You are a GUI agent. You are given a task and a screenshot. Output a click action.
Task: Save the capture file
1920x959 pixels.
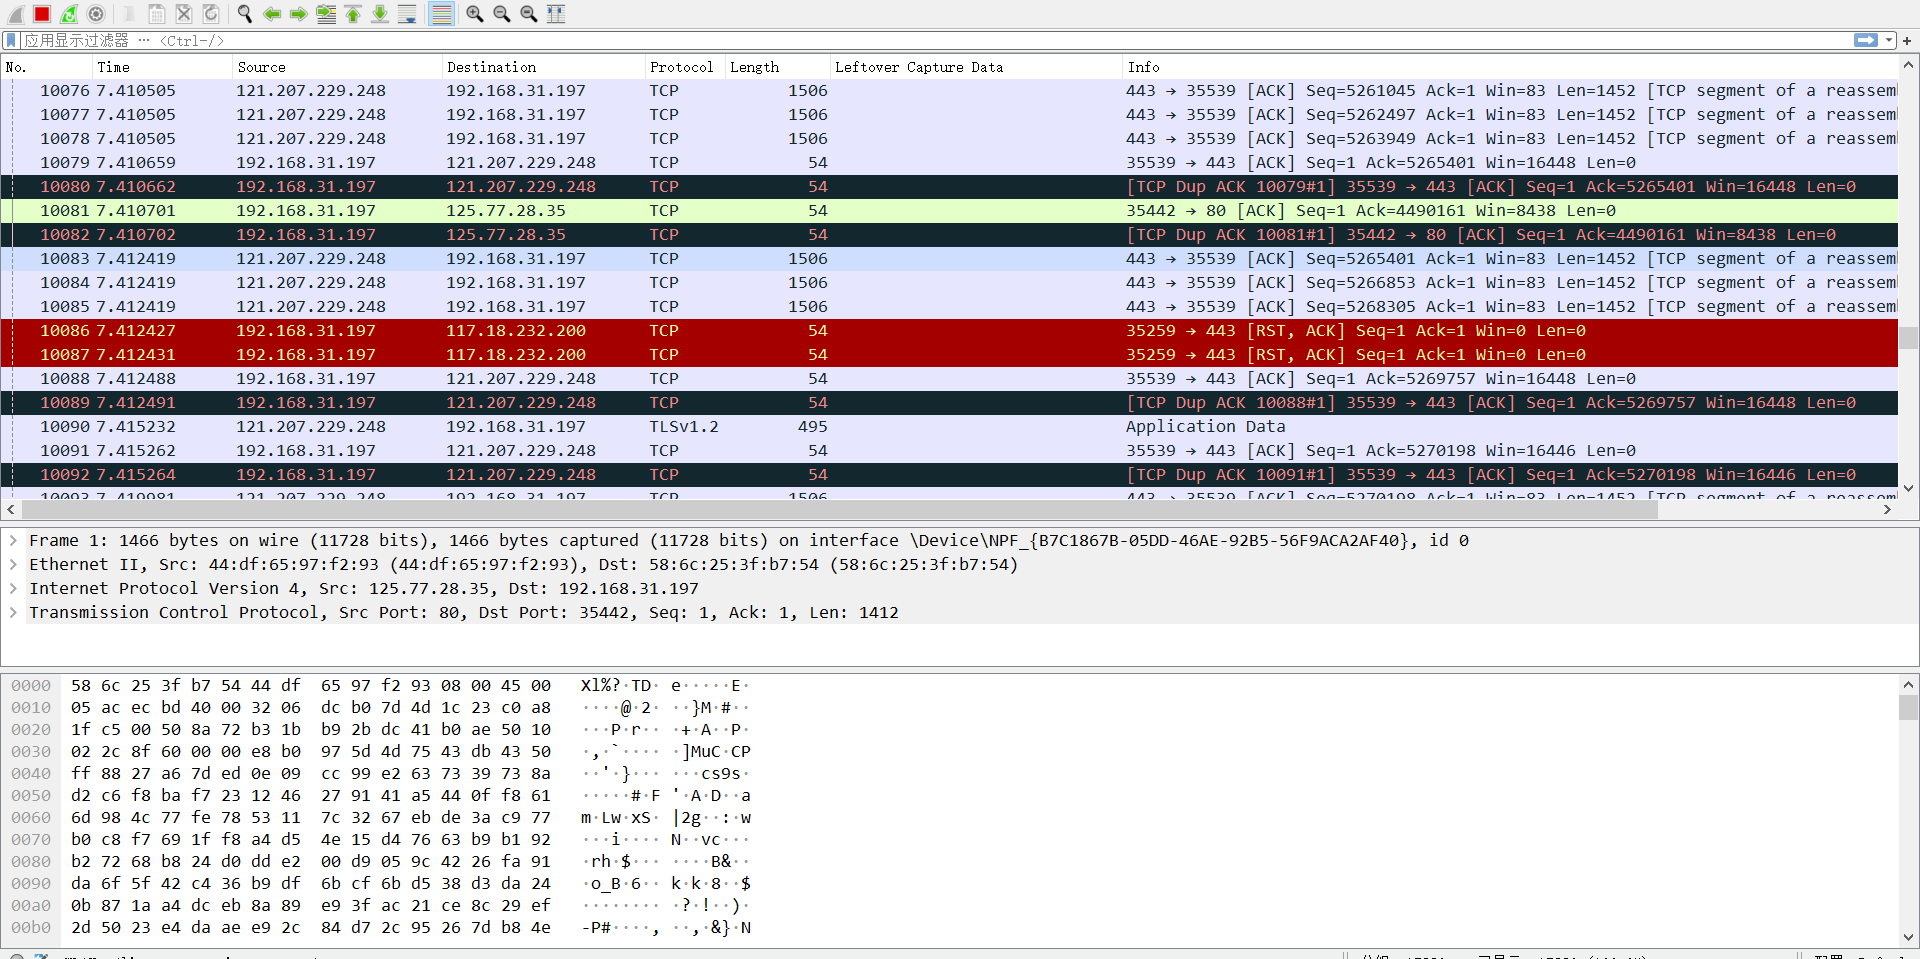[x=157, y=14]
